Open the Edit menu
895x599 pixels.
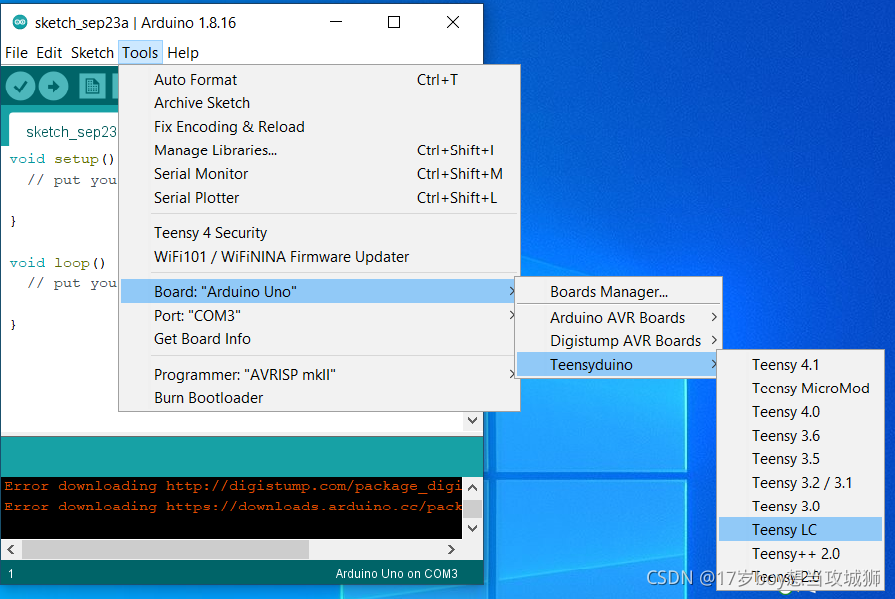click(x=49, y=53)
